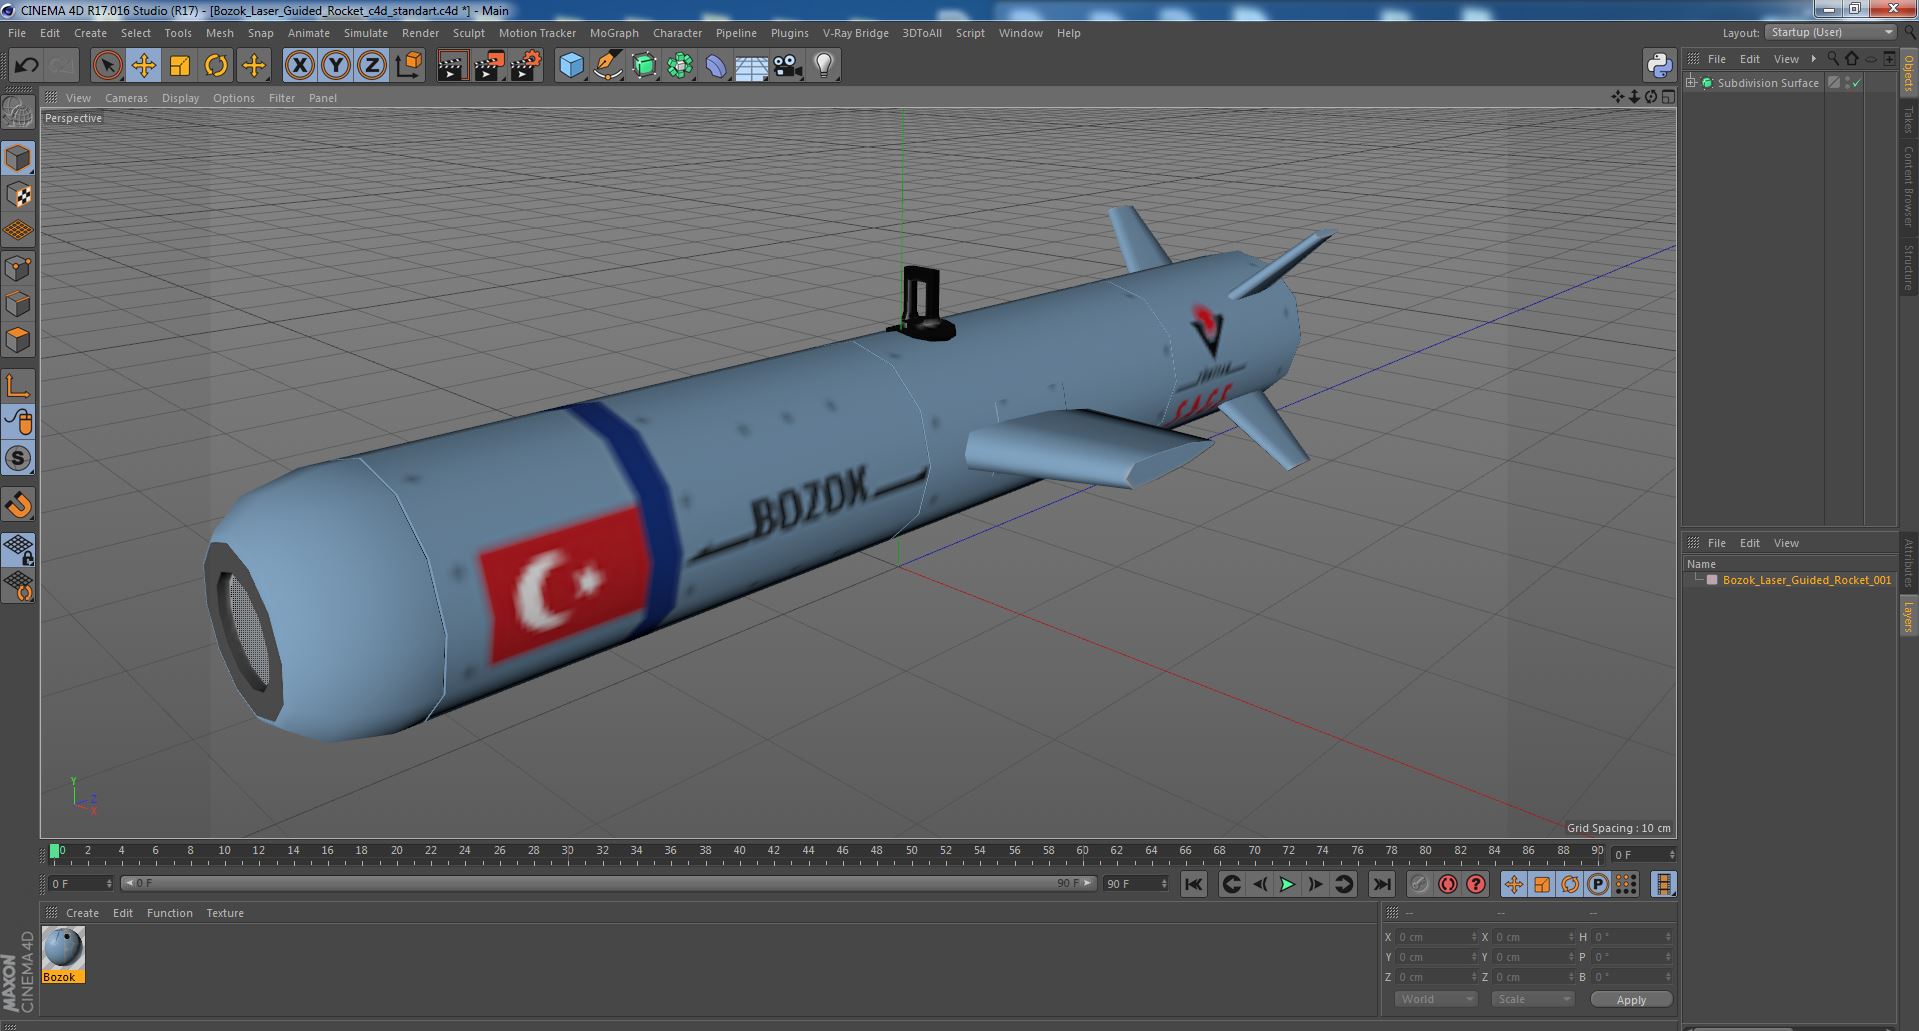Screen dimensions: 1919x1031
Task: Open the V-Ray Bridge menu
Action: pos(855,33)
